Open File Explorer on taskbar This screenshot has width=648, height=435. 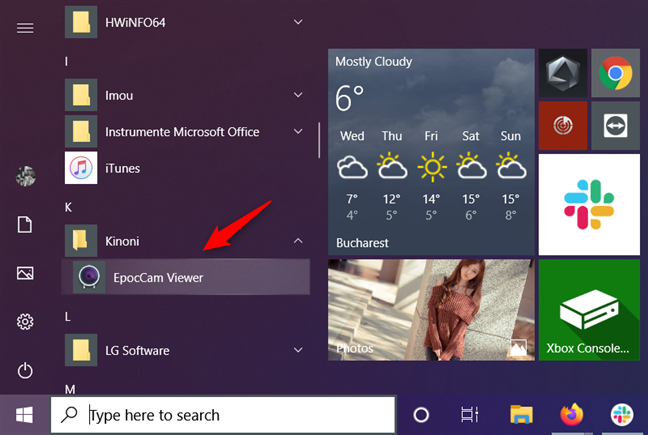pos(522,415)
